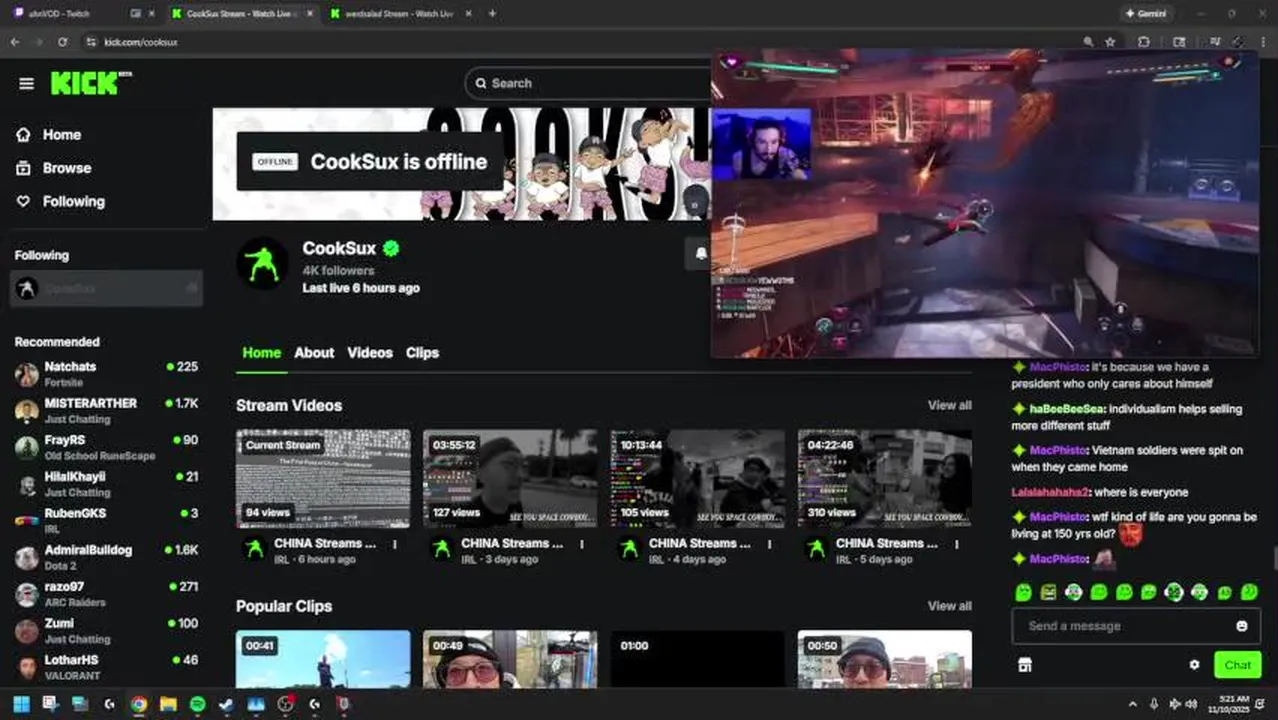This screenshot has width=1278, height=720.
Task: Open recommended channel razo97
Action: click(x=106, y=594)
